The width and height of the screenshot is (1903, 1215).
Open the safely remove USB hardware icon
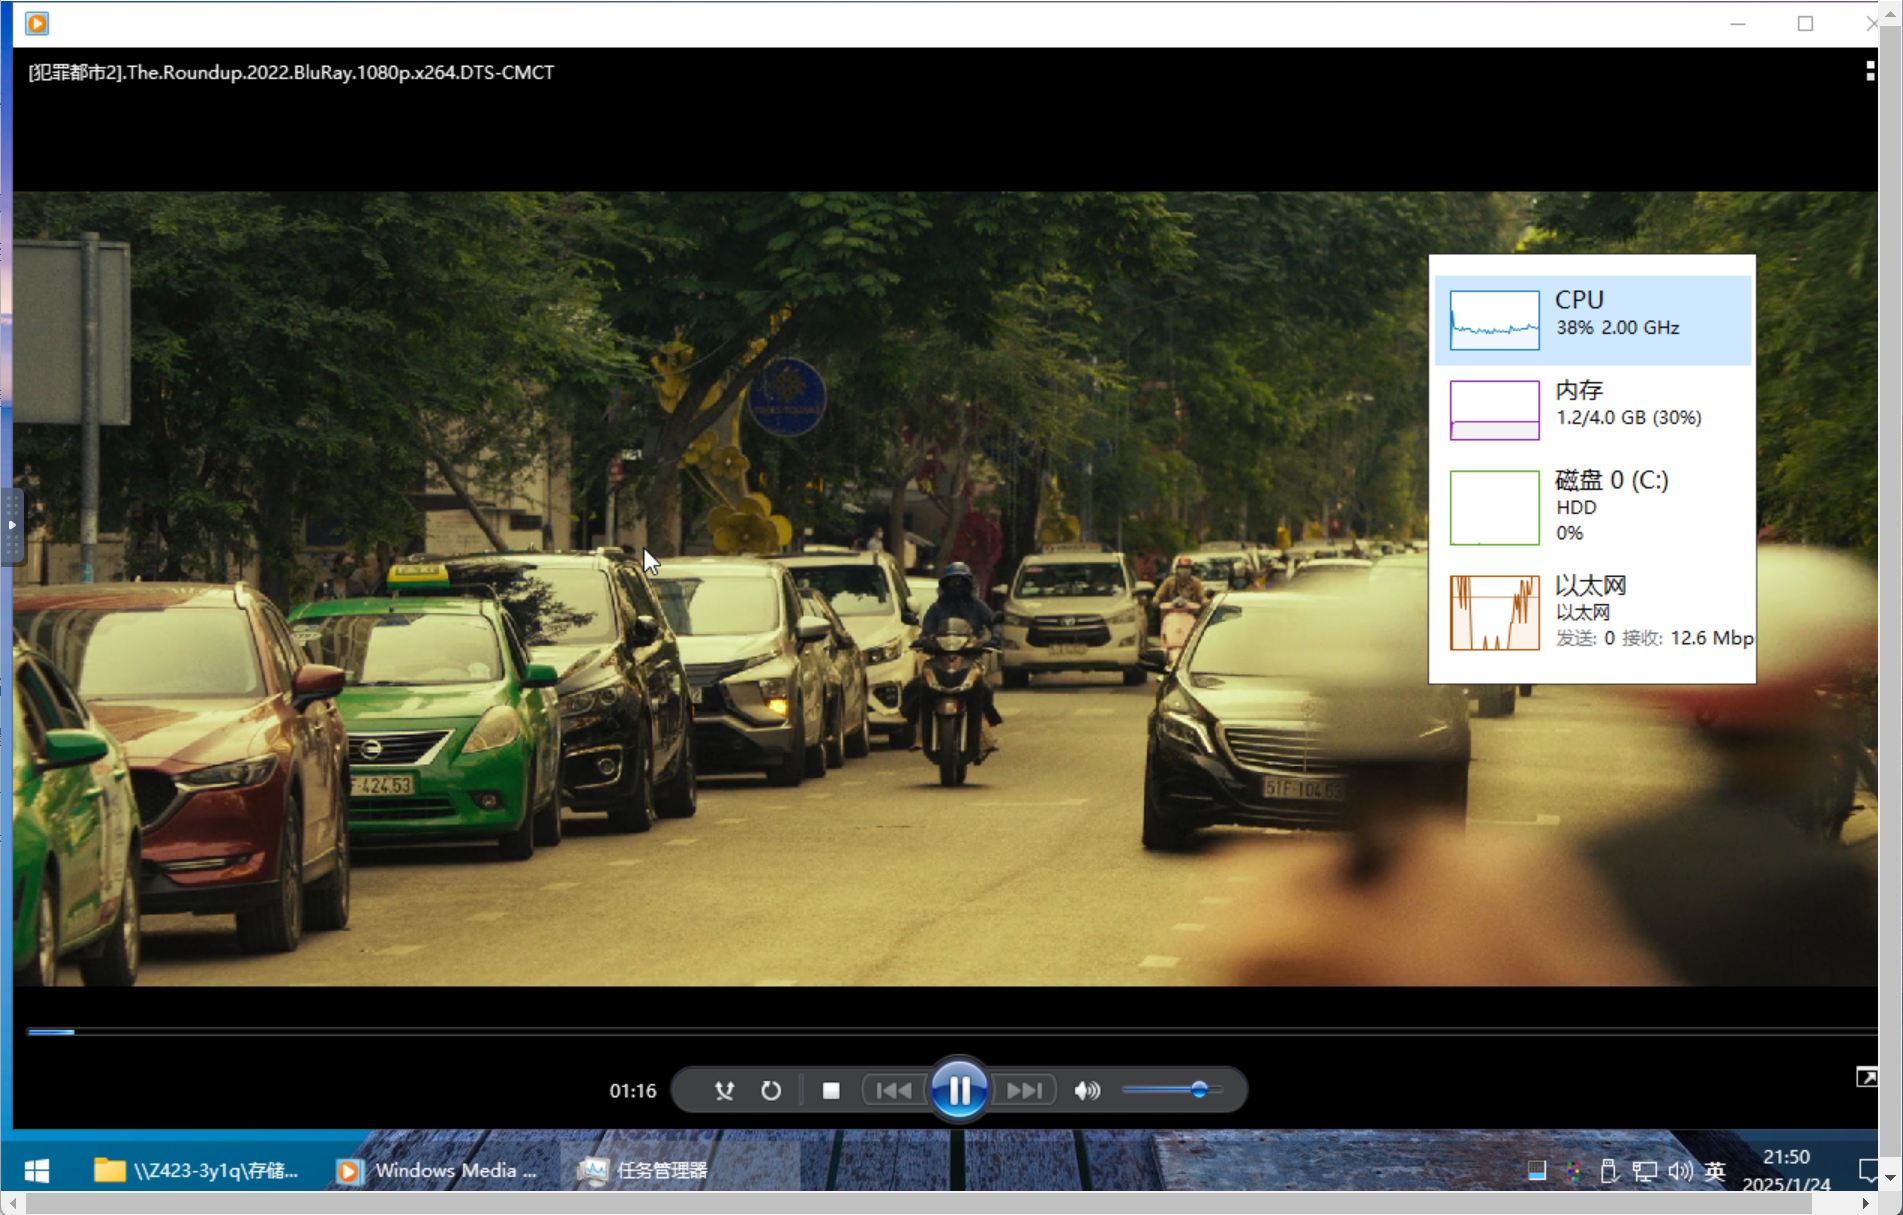point(1608,1170)
